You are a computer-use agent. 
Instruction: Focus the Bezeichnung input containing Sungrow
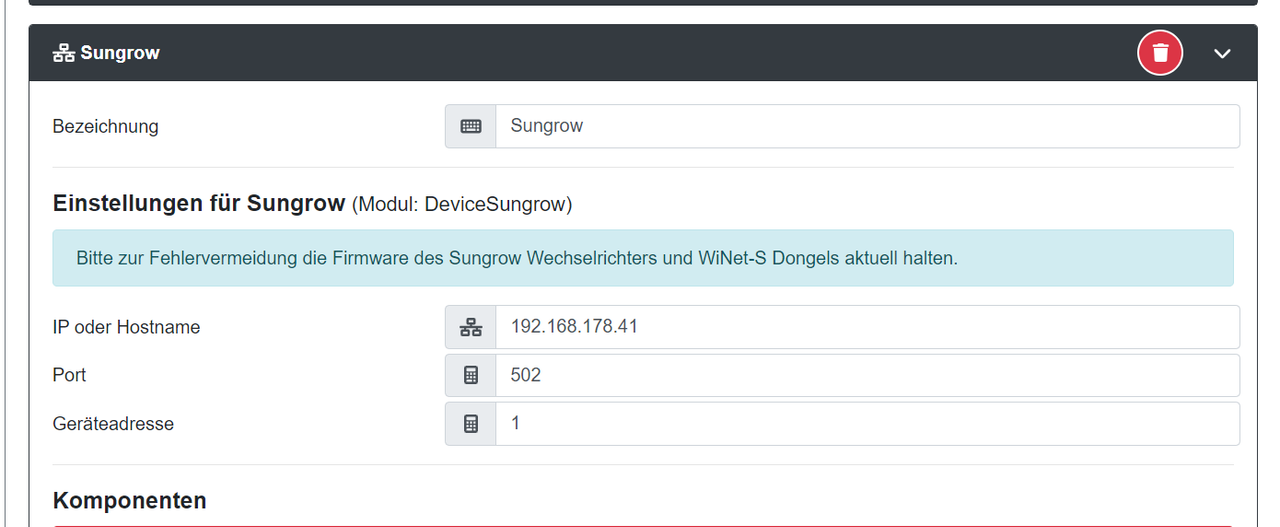(x=867, y=126)
